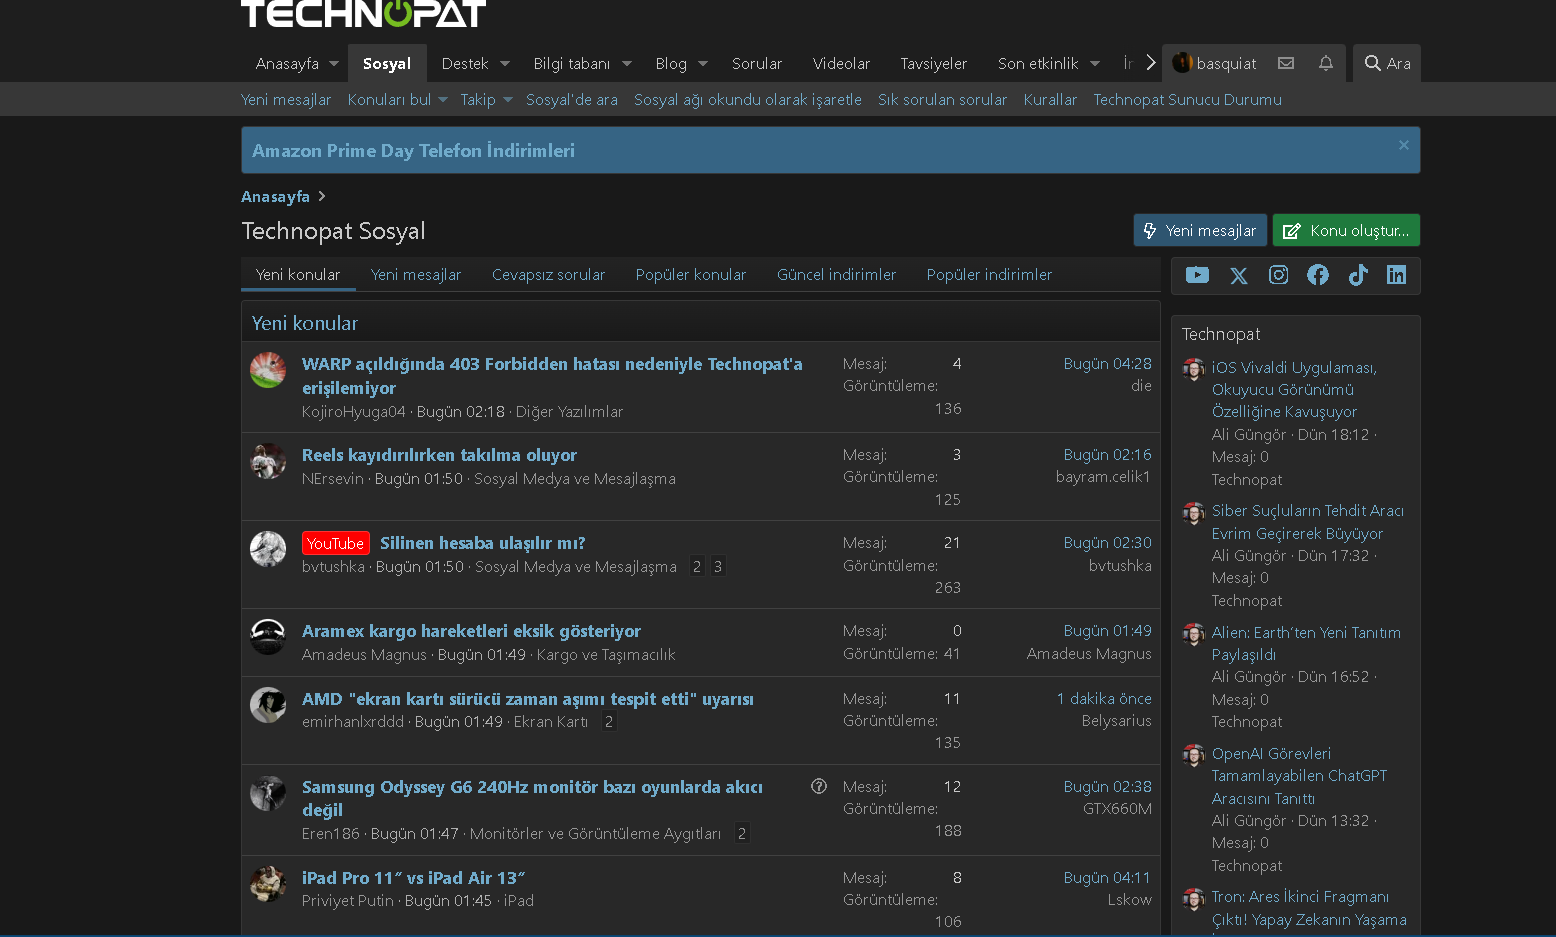Open the Technopat logo home link
The height and width of the screenshot is (937, 1556).
pos(363,13)
